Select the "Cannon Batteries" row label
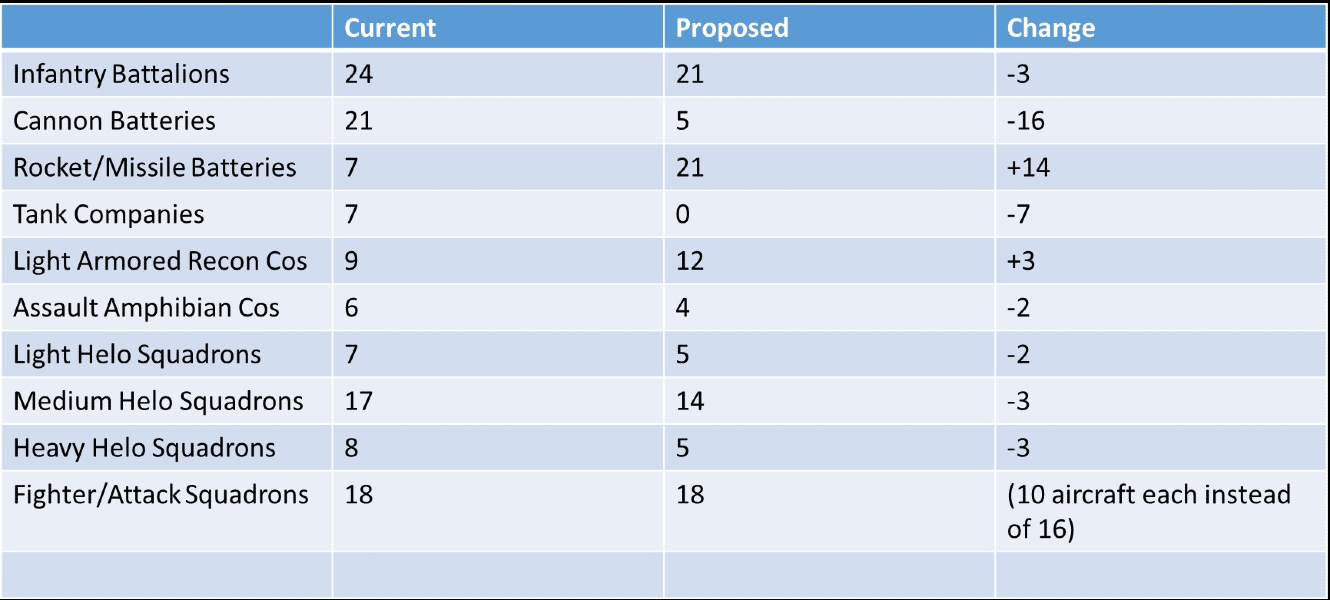The image size is (1330, 600). click(x=114, y=121)
